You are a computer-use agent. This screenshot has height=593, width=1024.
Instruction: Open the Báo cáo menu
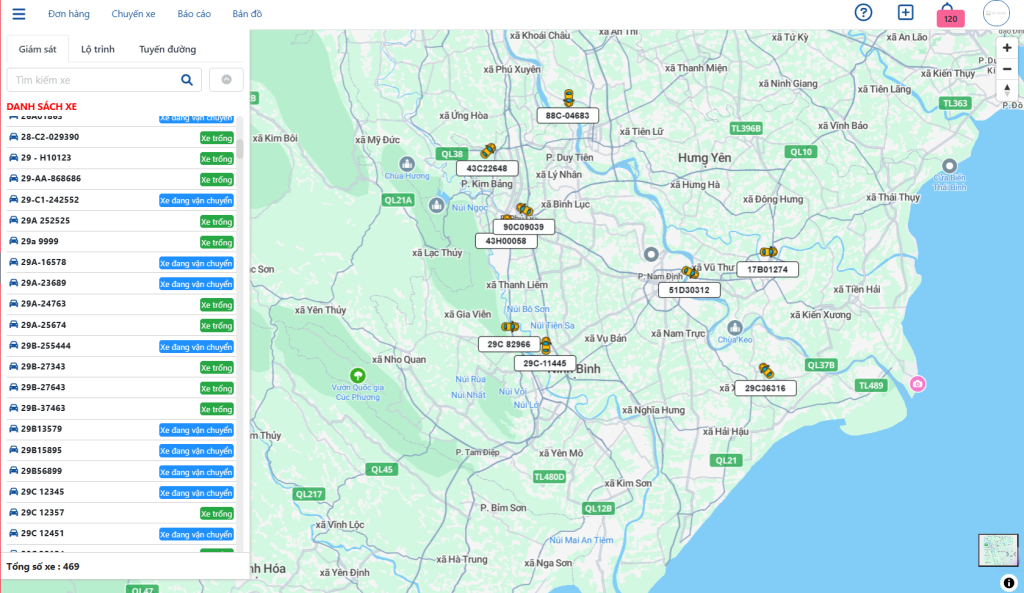pyautogui.click(x=193, y=14)
